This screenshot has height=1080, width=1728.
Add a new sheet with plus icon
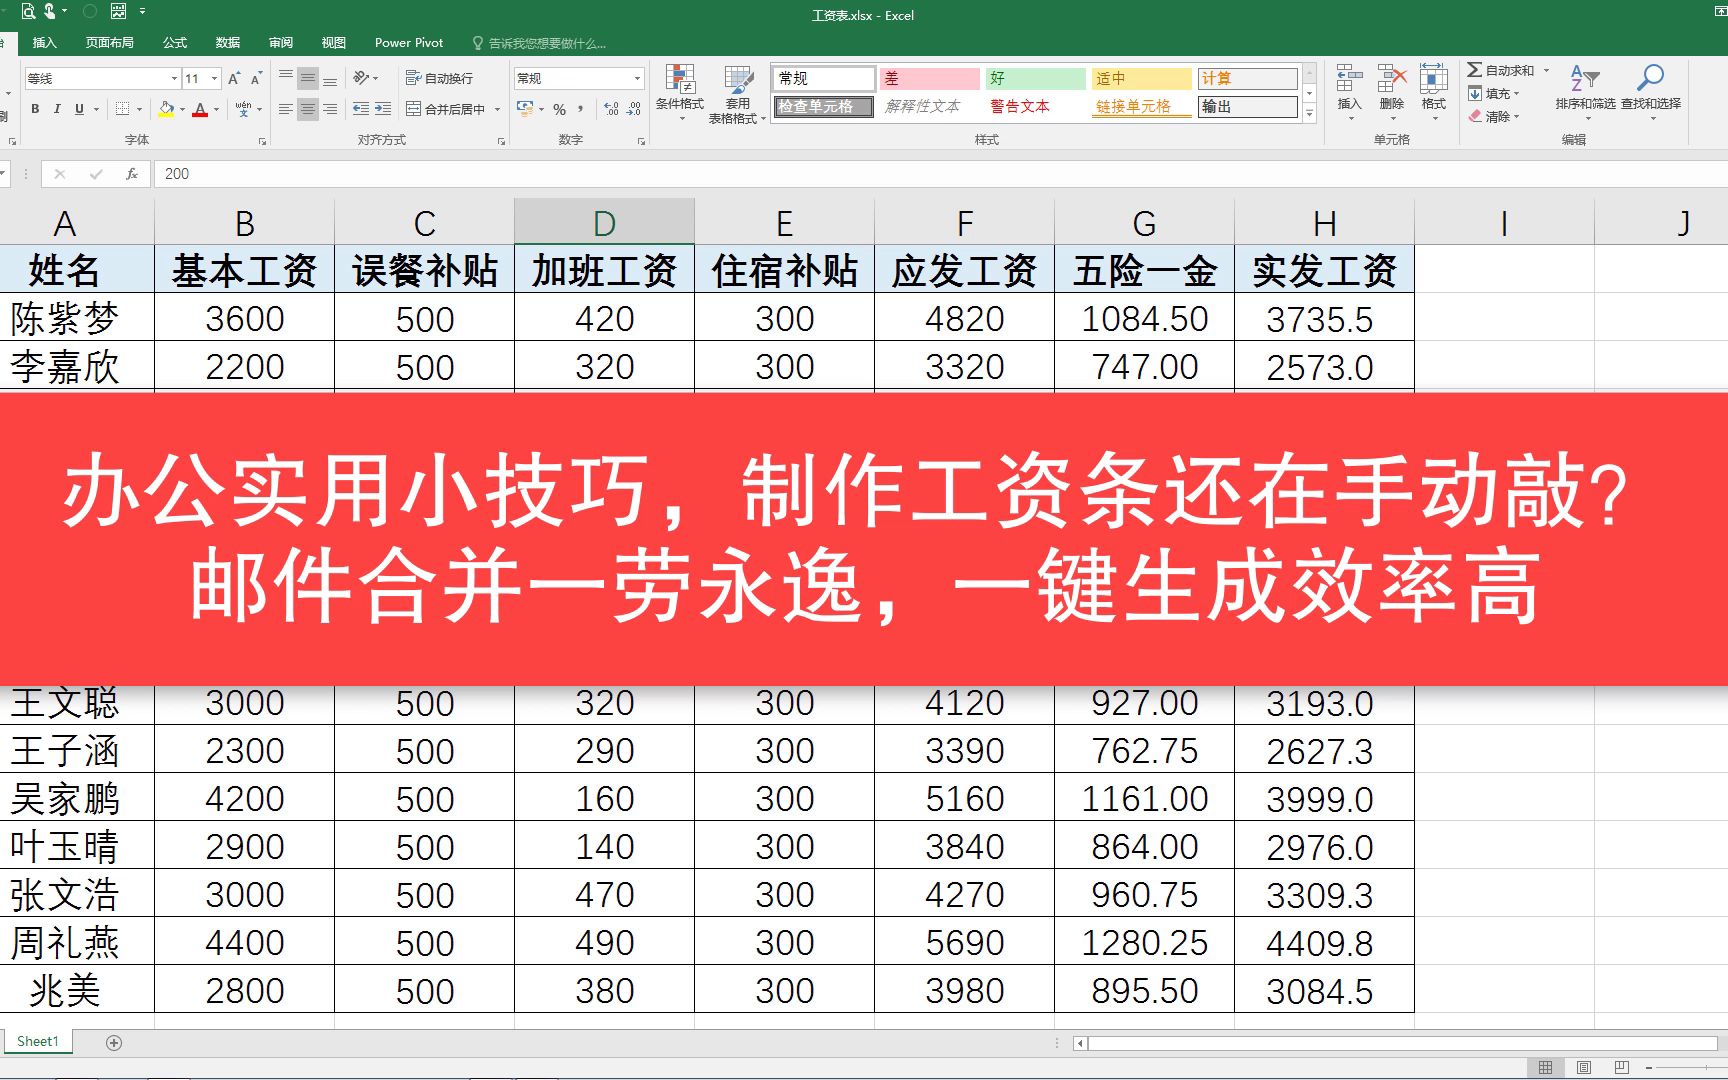pos(114,1043)
